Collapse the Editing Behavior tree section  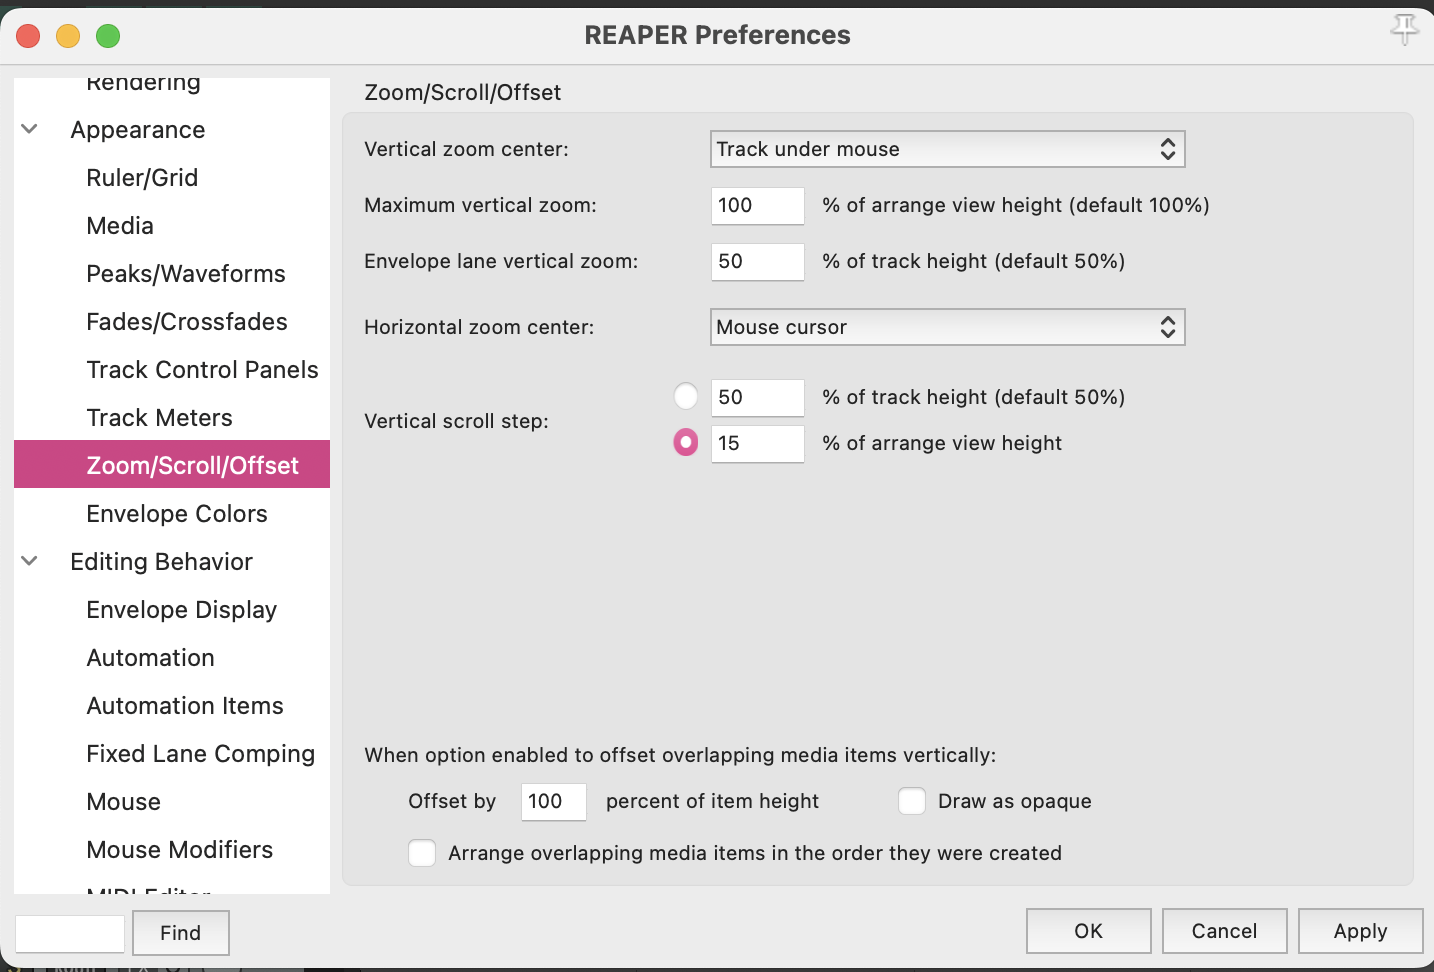pos(30,561)
